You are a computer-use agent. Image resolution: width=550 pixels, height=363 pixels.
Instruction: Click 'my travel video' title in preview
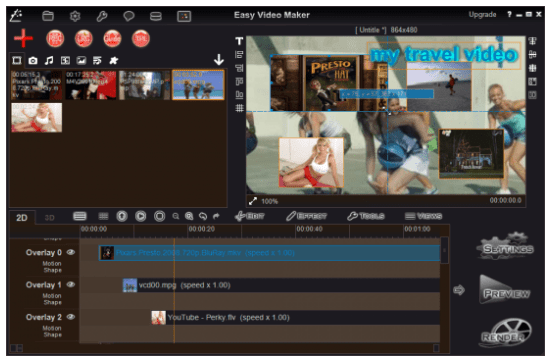[444, 55]
